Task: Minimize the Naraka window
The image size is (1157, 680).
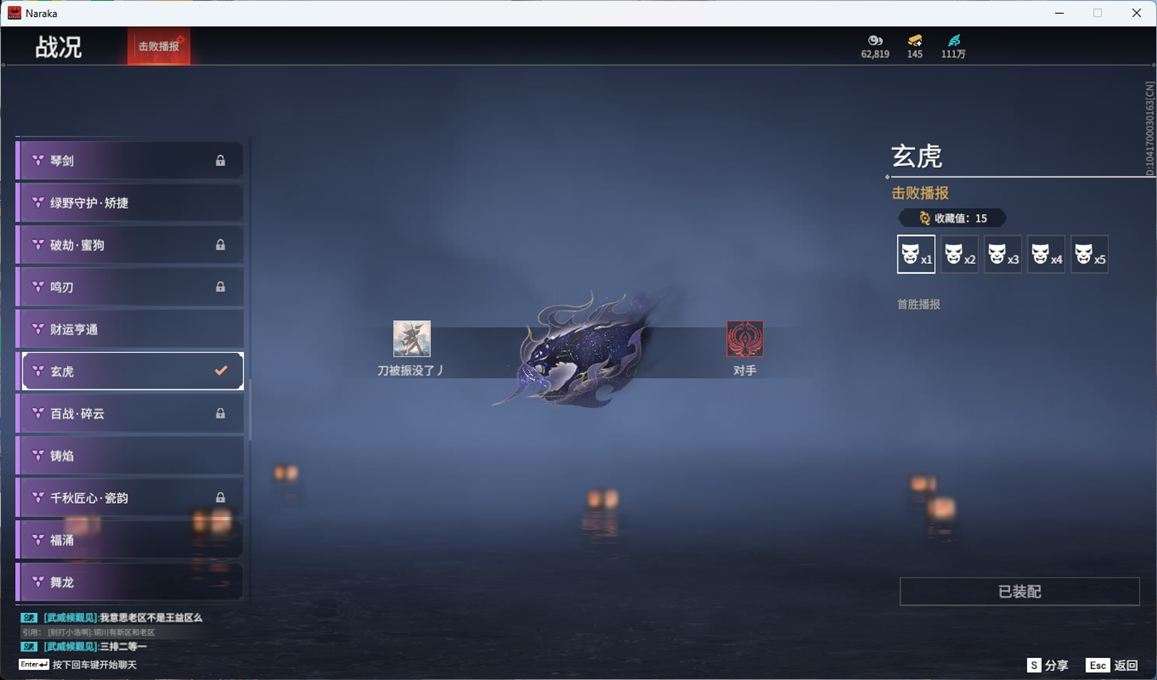Action: click(x=1060, y=13)
